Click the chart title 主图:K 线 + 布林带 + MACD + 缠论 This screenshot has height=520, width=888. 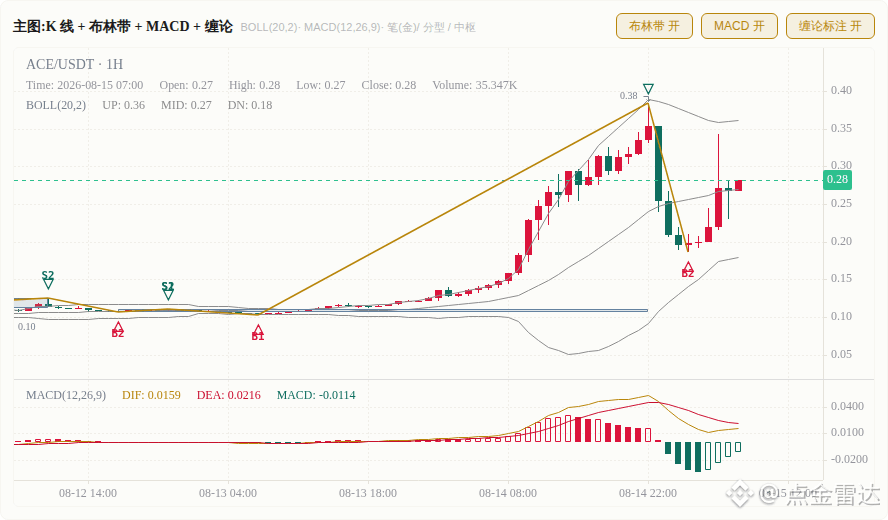[x=123, y=27]
